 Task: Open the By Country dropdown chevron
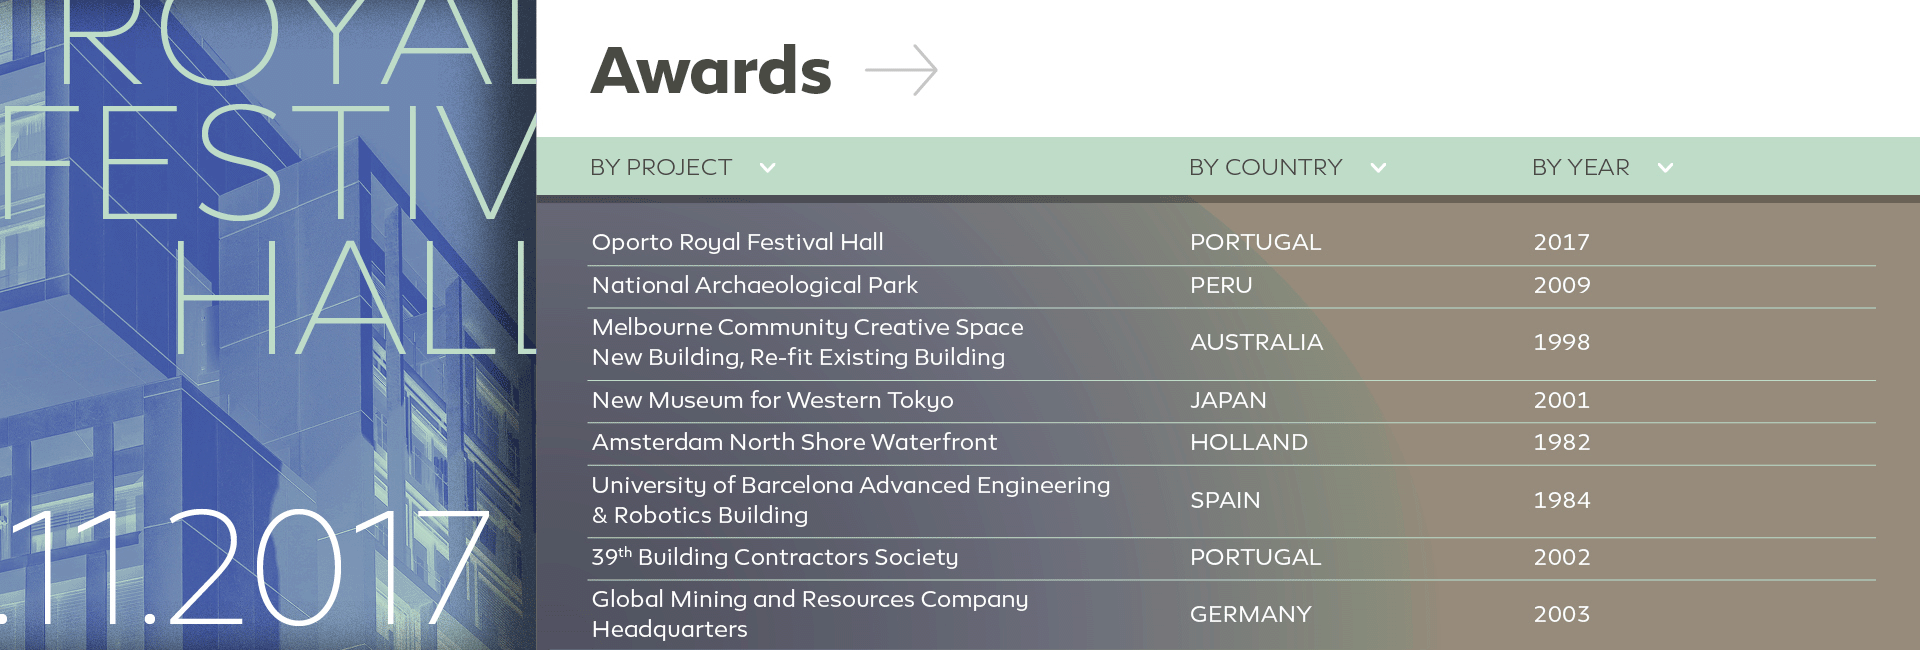[1378, 168]
